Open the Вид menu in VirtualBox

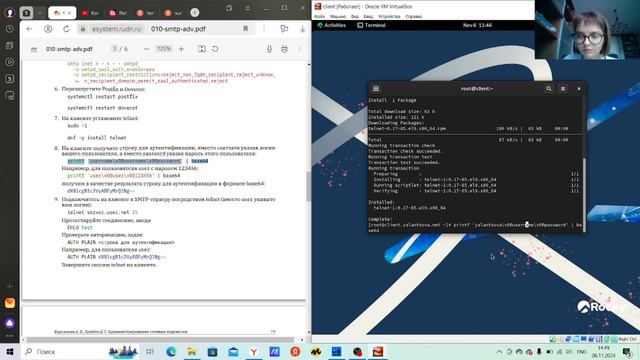point(355,17)
